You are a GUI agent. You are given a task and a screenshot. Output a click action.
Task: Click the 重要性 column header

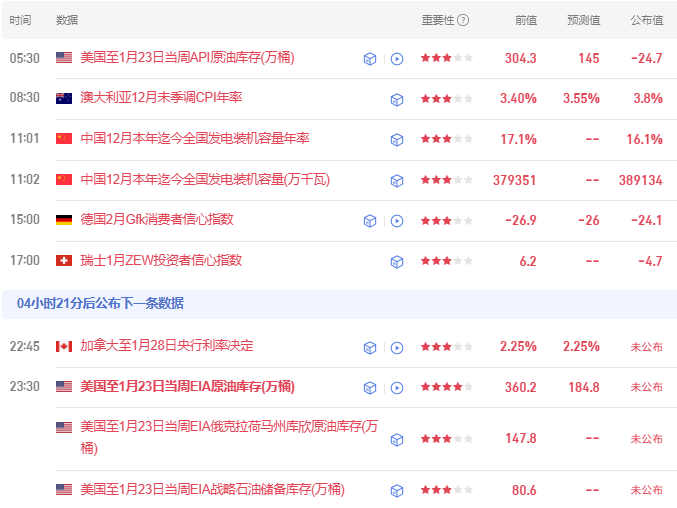(438, 20)
